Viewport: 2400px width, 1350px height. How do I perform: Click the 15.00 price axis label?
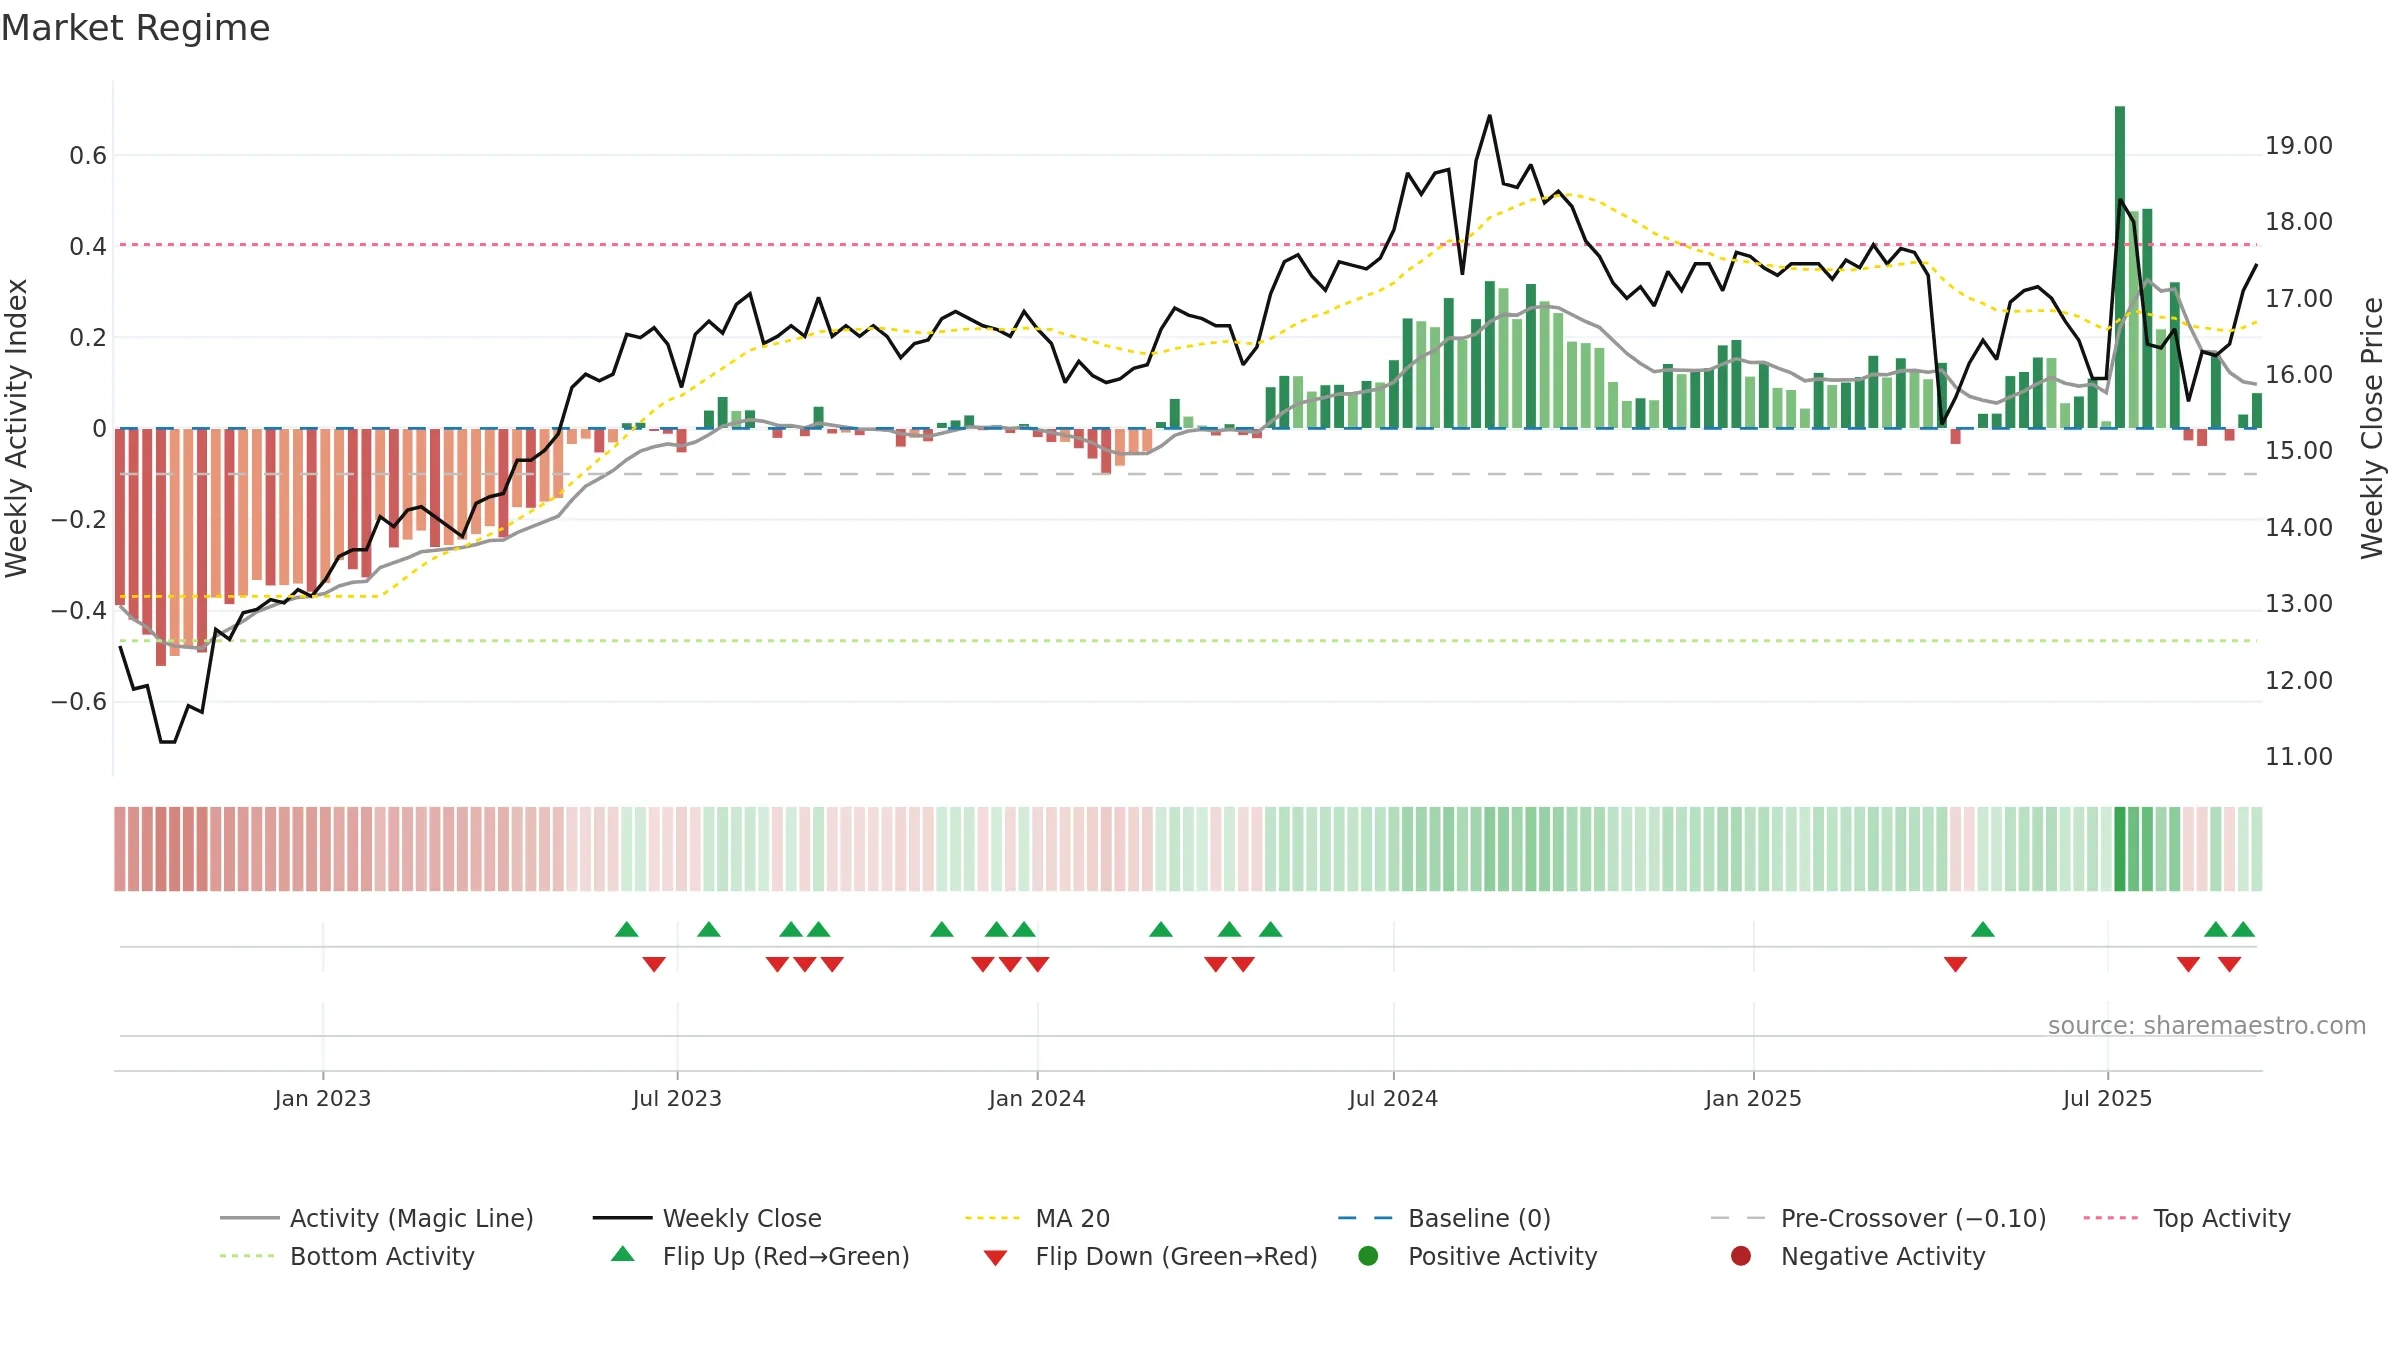pos(2299,450)
